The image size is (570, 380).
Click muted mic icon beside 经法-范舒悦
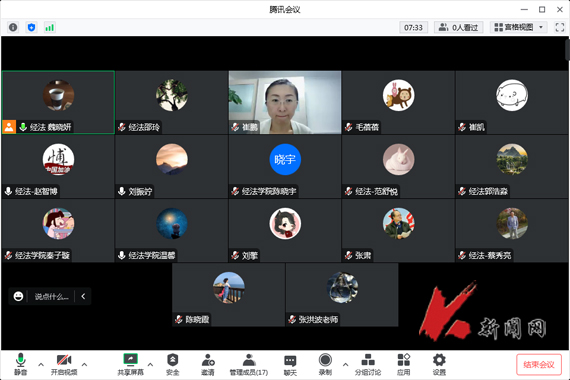pos(349,191)
